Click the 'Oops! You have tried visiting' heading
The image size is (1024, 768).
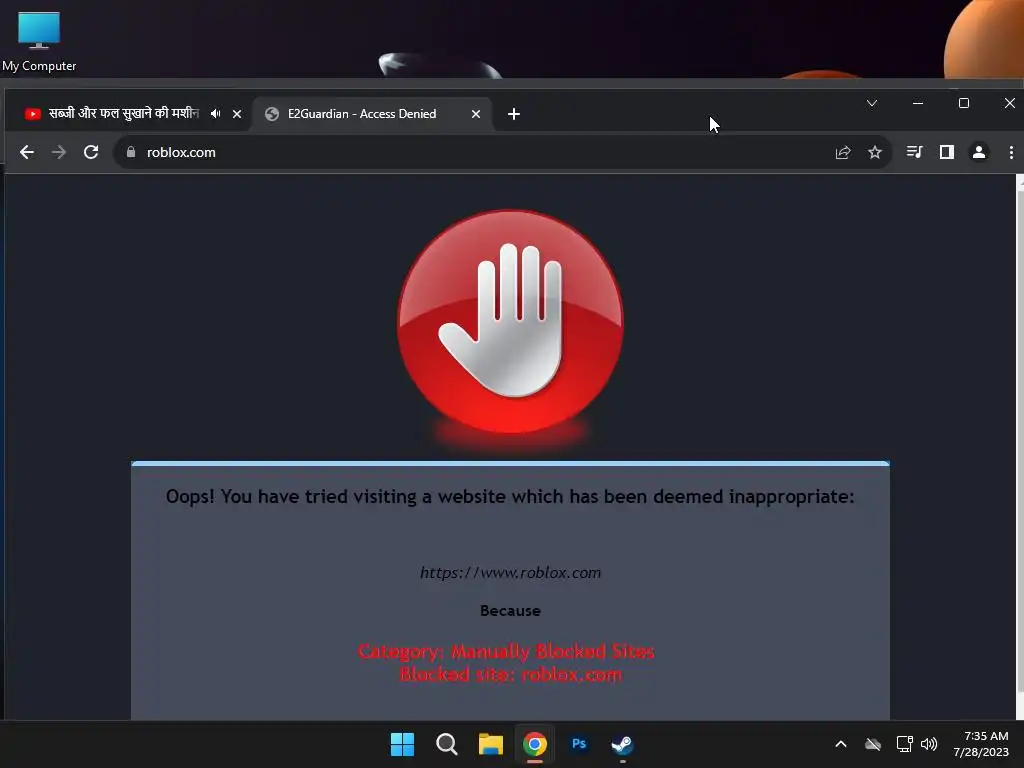coord(510,497)
